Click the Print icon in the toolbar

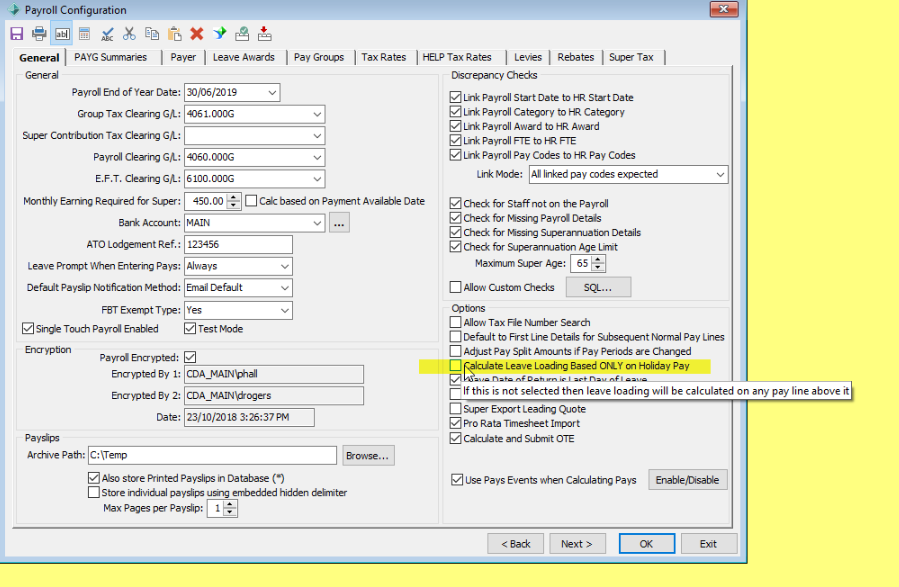(39, 34)
